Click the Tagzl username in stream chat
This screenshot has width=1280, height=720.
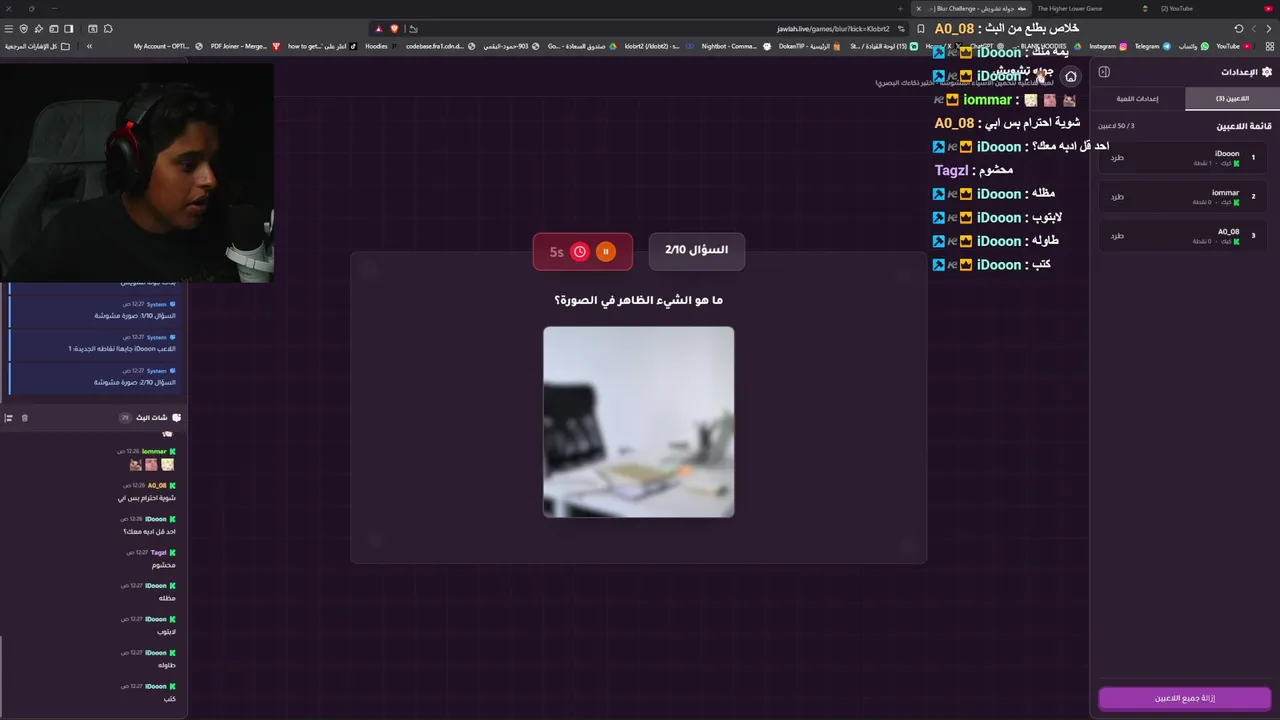(x=158, y=552)
